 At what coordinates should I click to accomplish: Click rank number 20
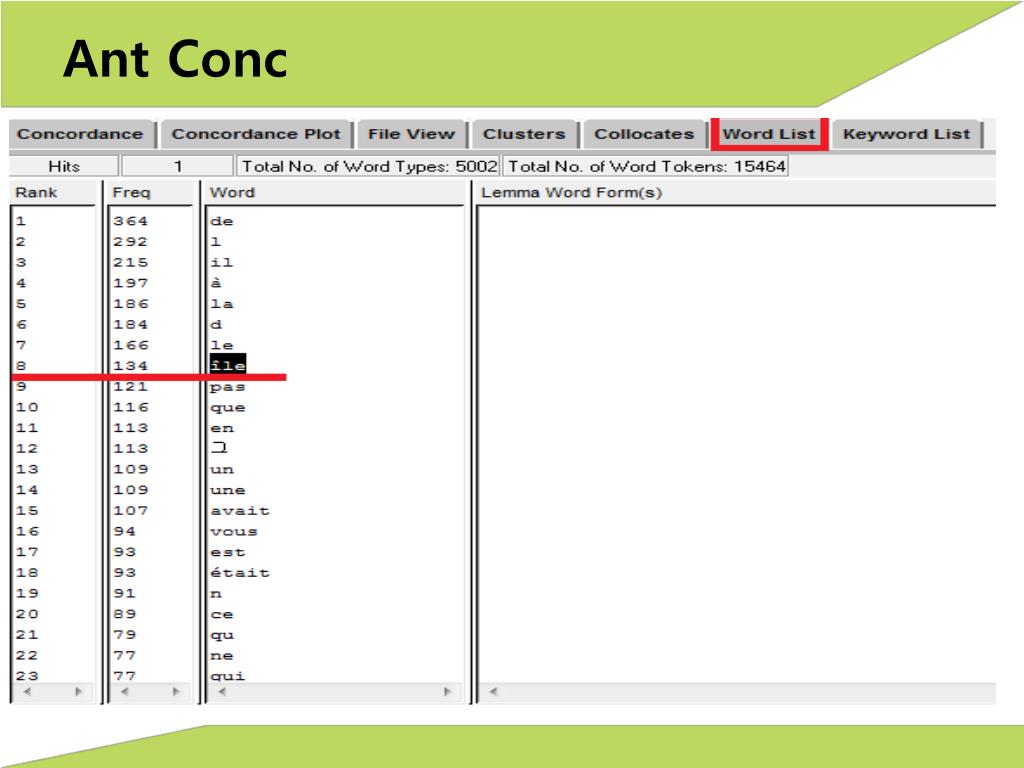[x=27, y=615]
